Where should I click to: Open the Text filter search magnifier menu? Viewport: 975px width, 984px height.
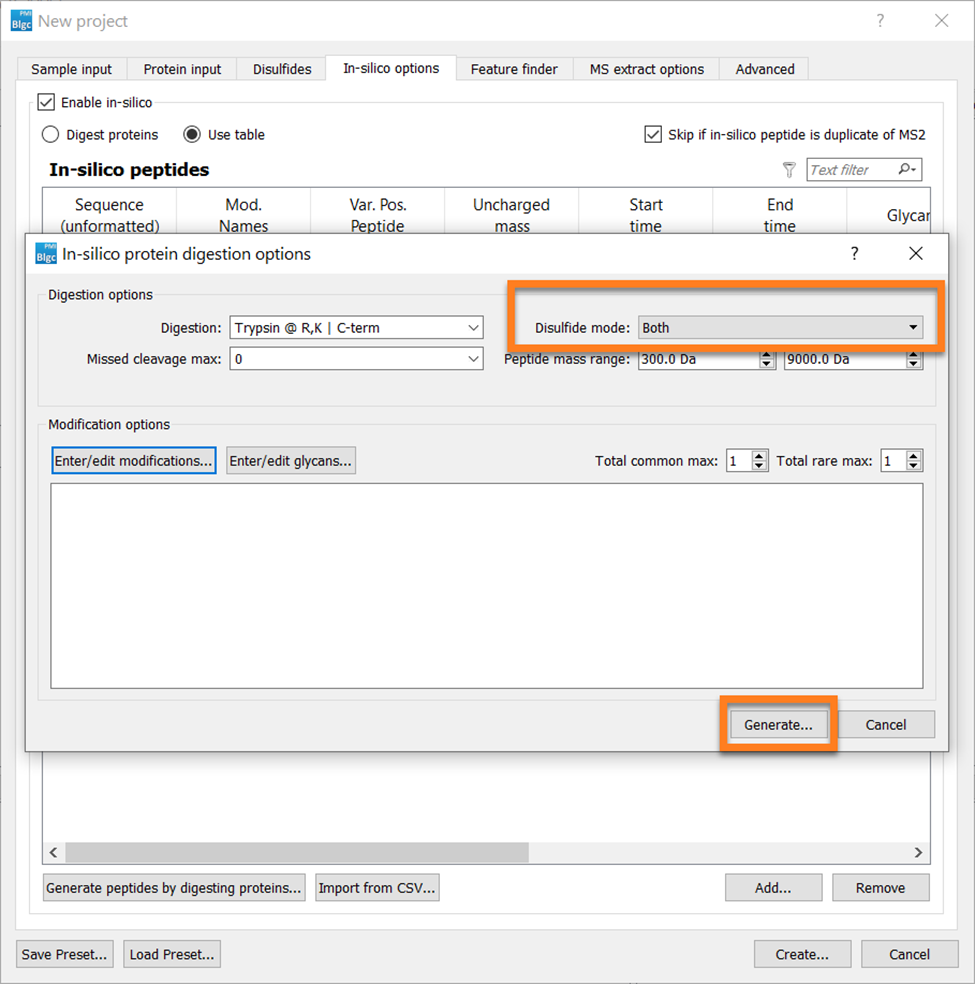pyautogui.click(x=904, y=169)
